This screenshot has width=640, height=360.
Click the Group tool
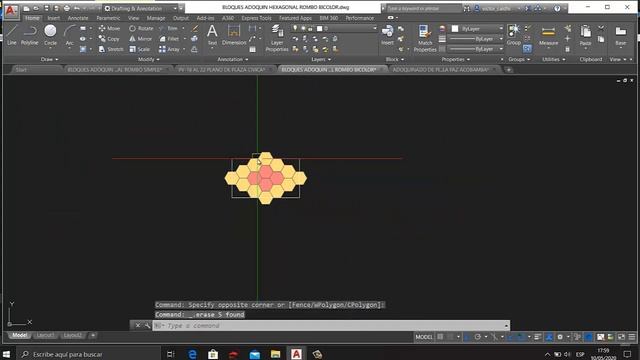[x=513, y=34]
